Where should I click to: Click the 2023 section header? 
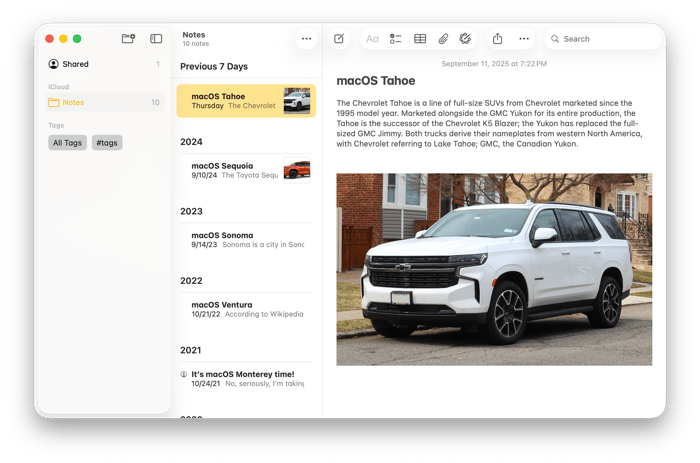pos(192,211)
